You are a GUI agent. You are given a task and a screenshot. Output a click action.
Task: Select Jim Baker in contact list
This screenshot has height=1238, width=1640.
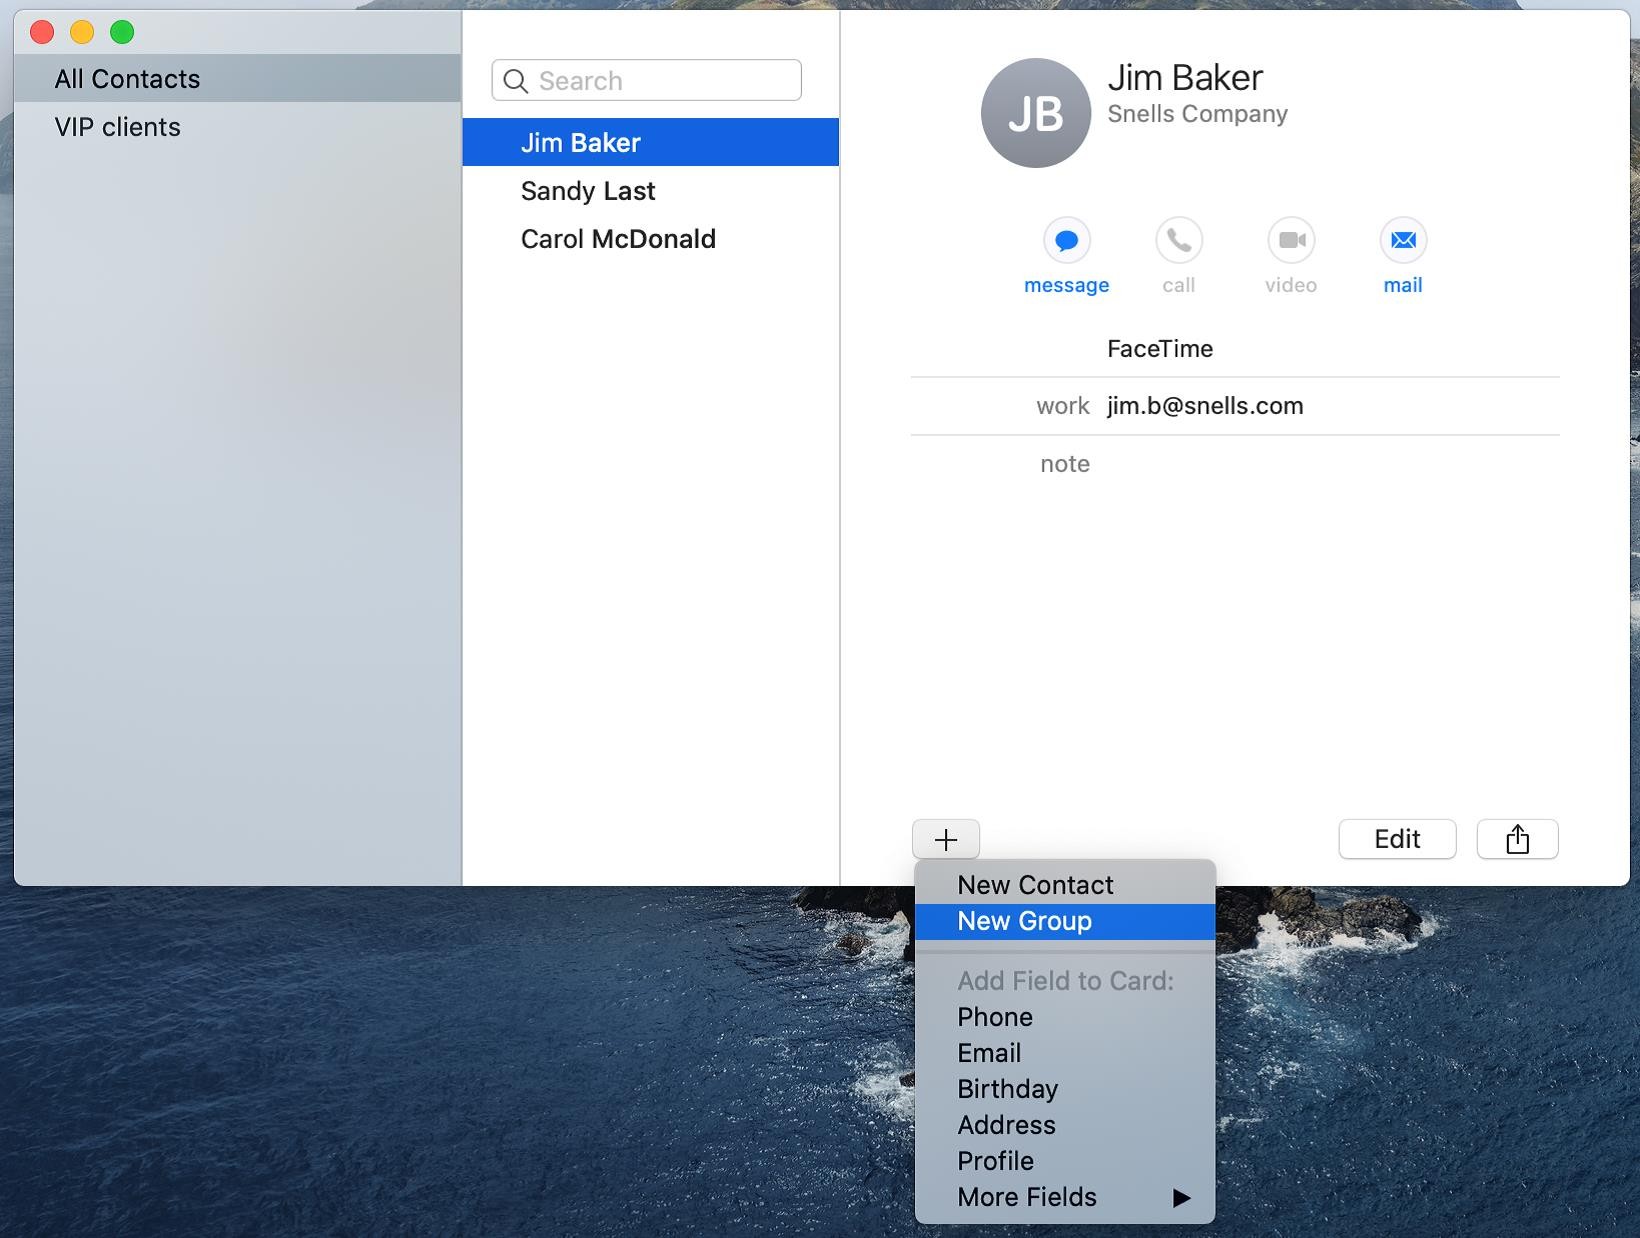[x=650, y=142]
